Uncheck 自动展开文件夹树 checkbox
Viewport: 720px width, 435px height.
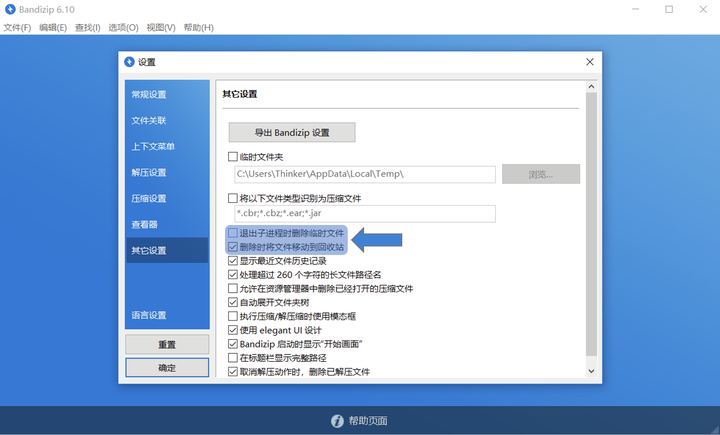[x=233, y=302]
